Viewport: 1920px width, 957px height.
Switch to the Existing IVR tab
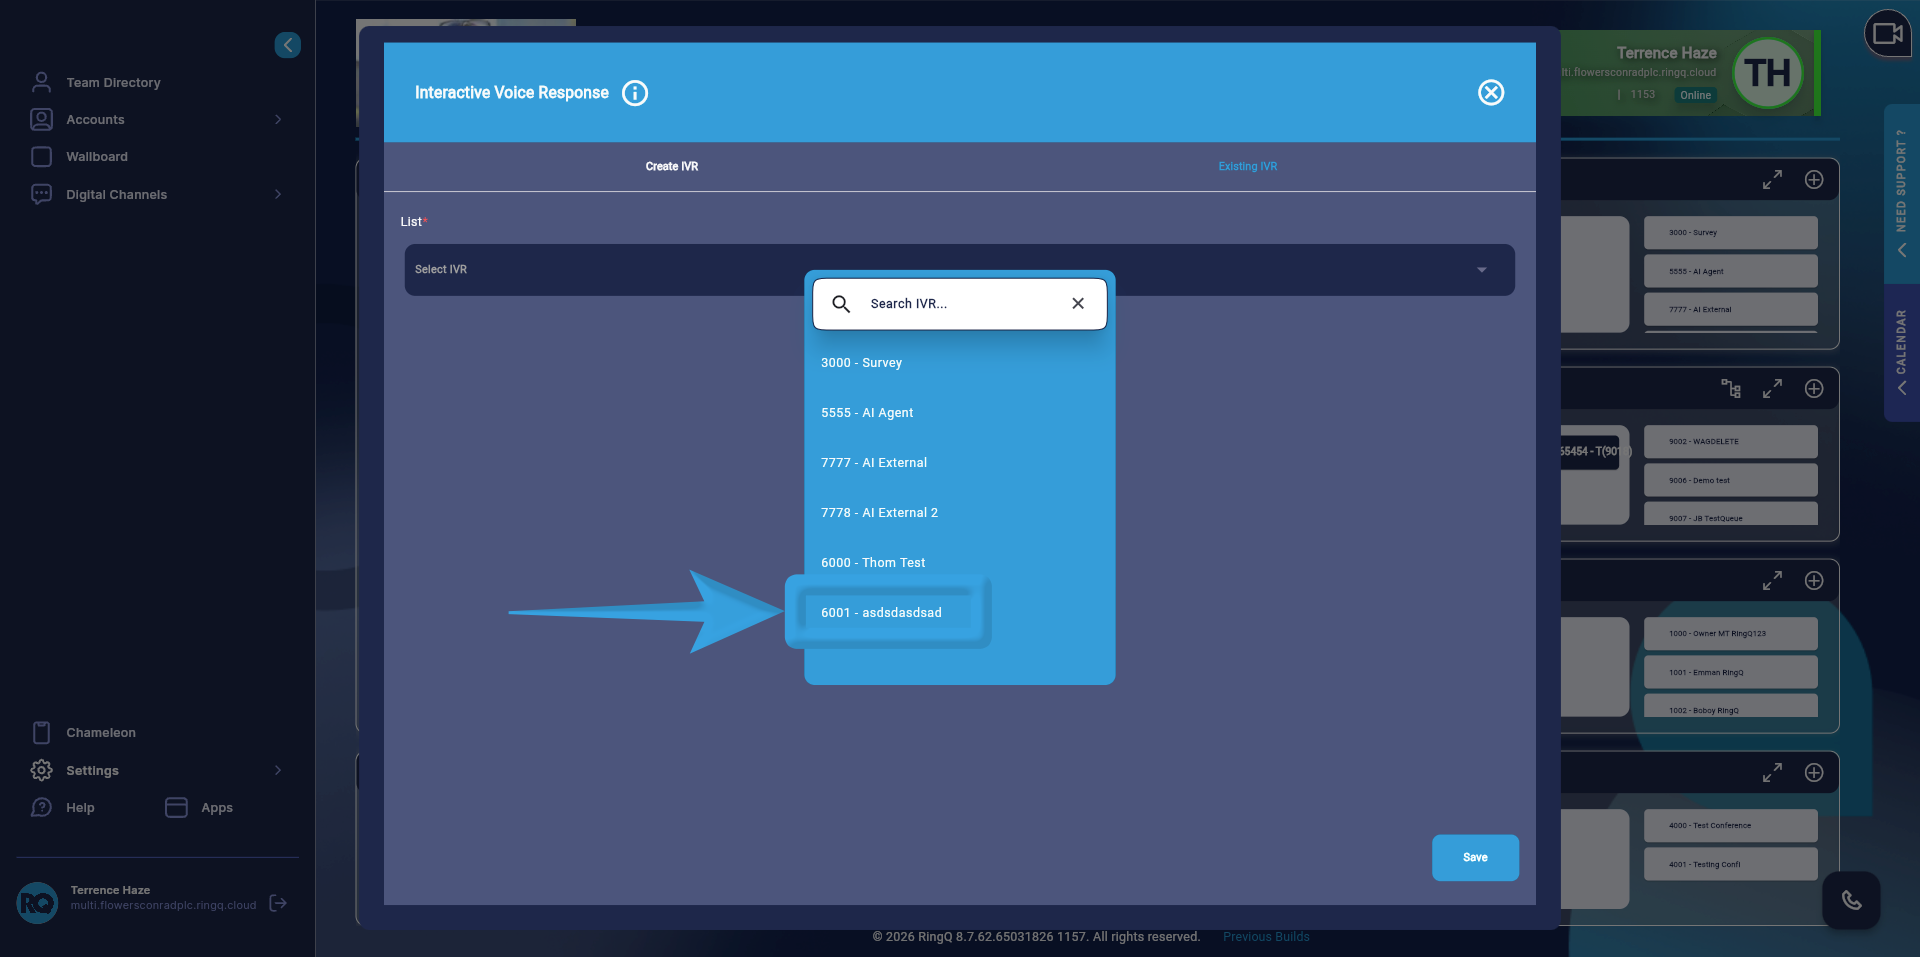point(1247,167)
